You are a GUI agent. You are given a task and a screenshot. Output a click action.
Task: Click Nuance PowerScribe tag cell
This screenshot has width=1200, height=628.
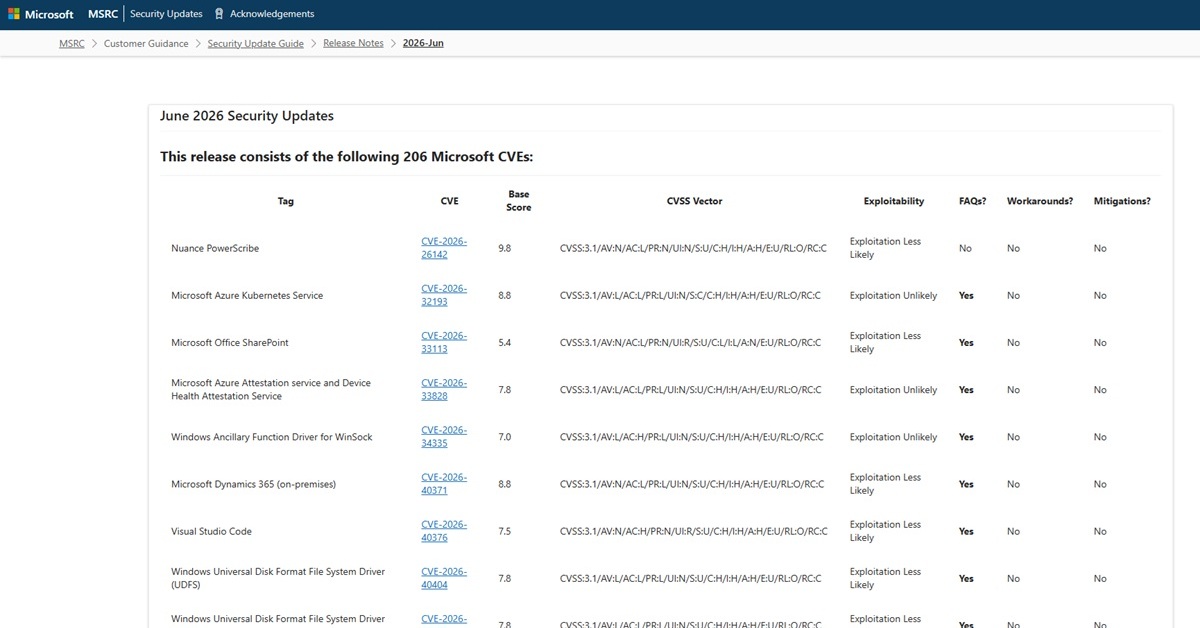pos(215,248)
